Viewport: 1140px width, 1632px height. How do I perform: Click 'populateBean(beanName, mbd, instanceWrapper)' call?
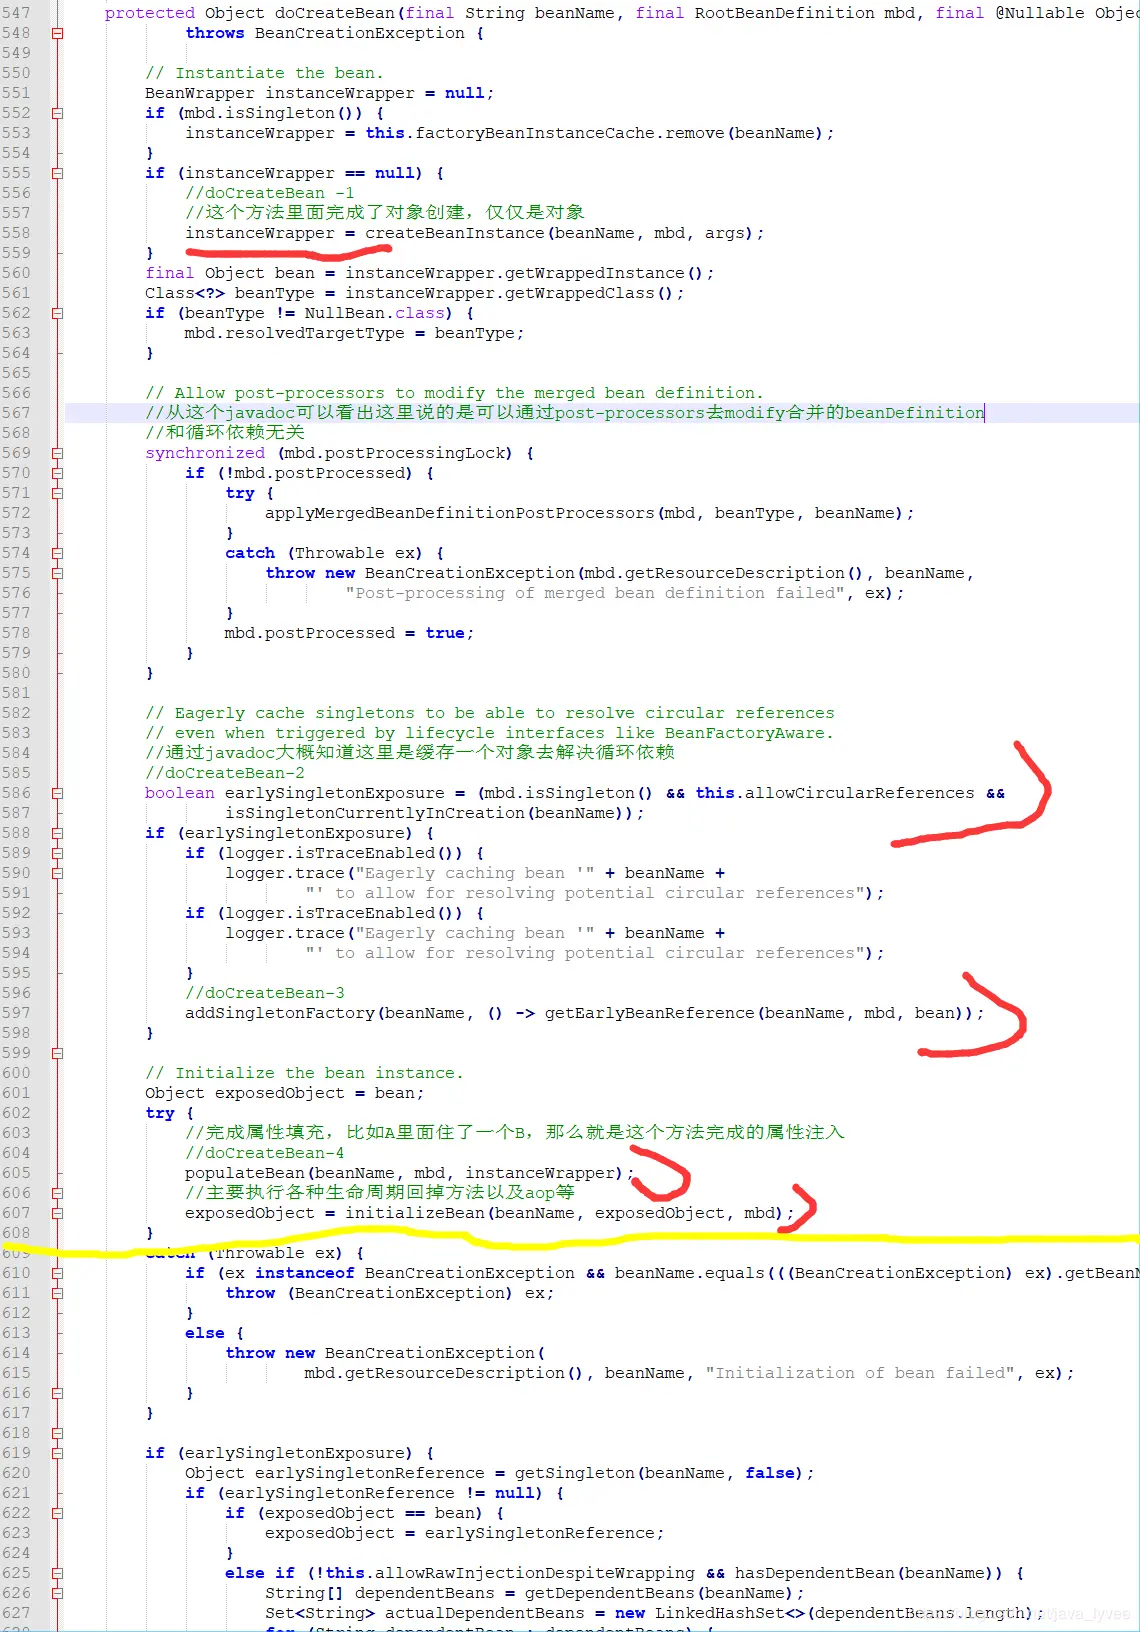pos(405,1173)
